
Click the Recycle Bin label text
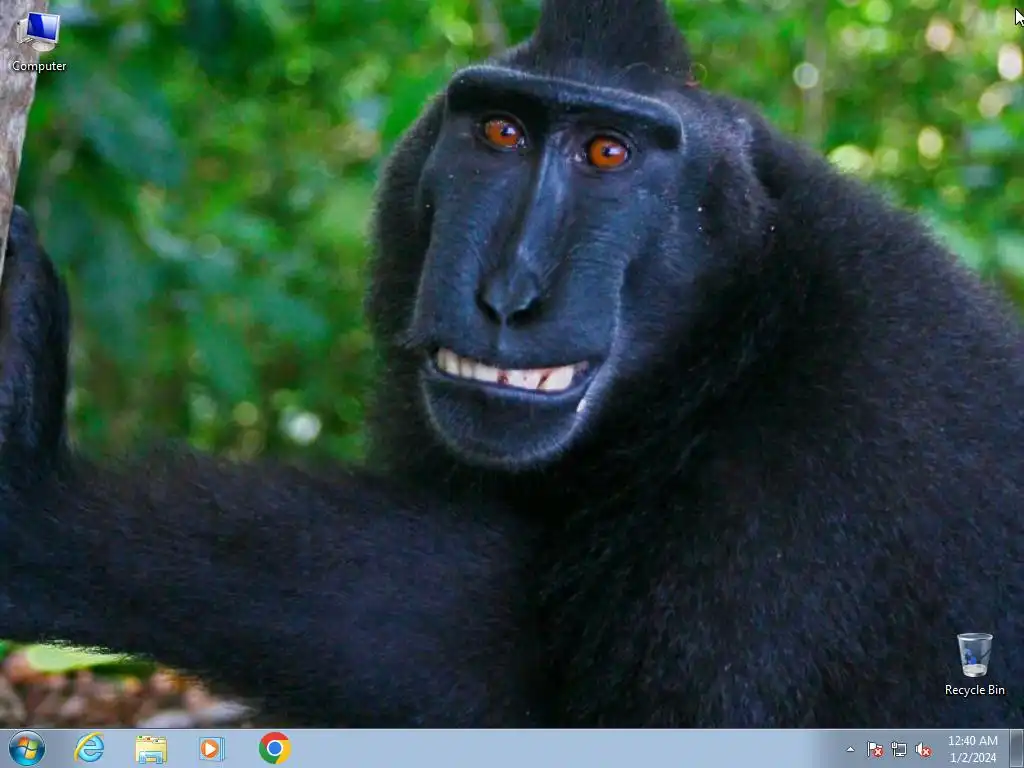coord(974,690)
